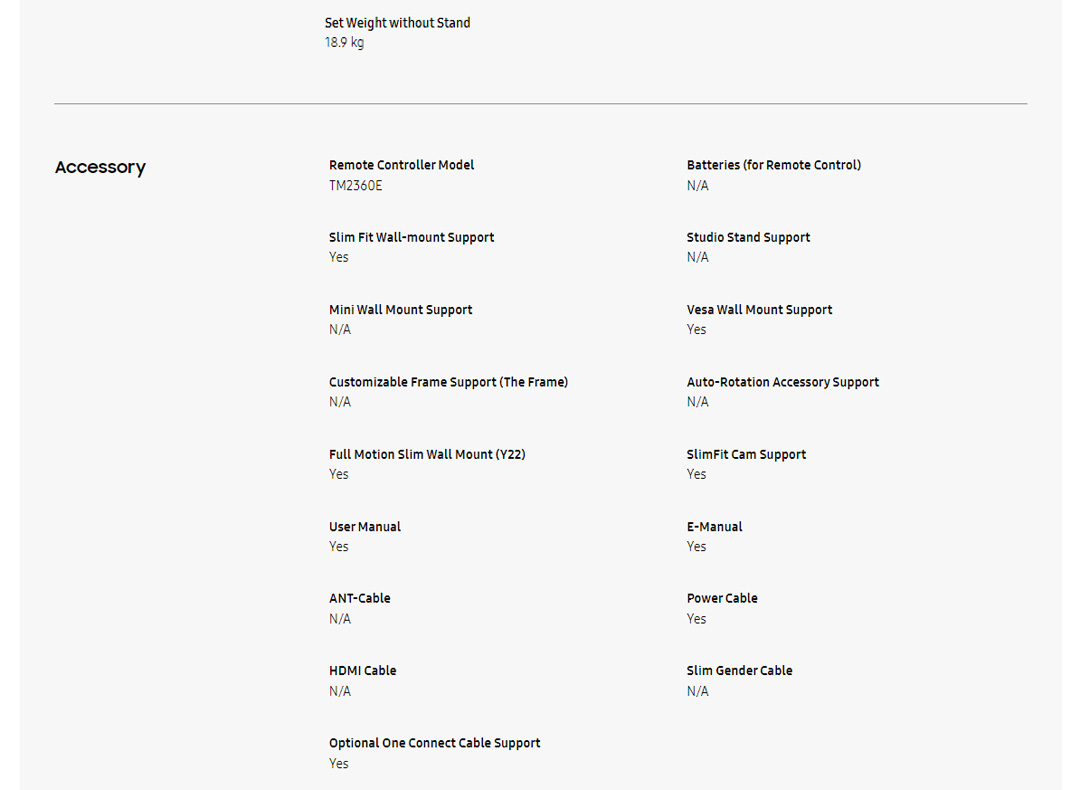Click the Studio Stand Support label
1080x790 pixels.
tap(748, 237)
